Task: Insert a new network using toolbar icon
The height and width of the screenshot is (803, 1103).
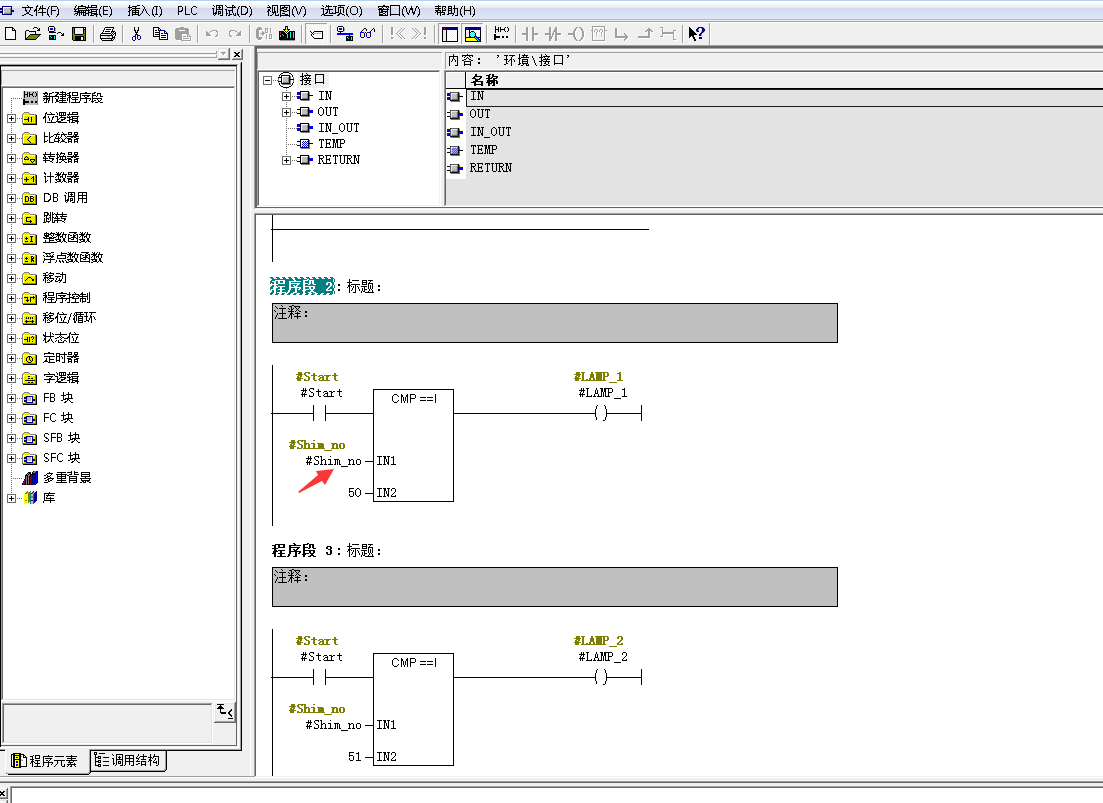Action: pos(502,34)
